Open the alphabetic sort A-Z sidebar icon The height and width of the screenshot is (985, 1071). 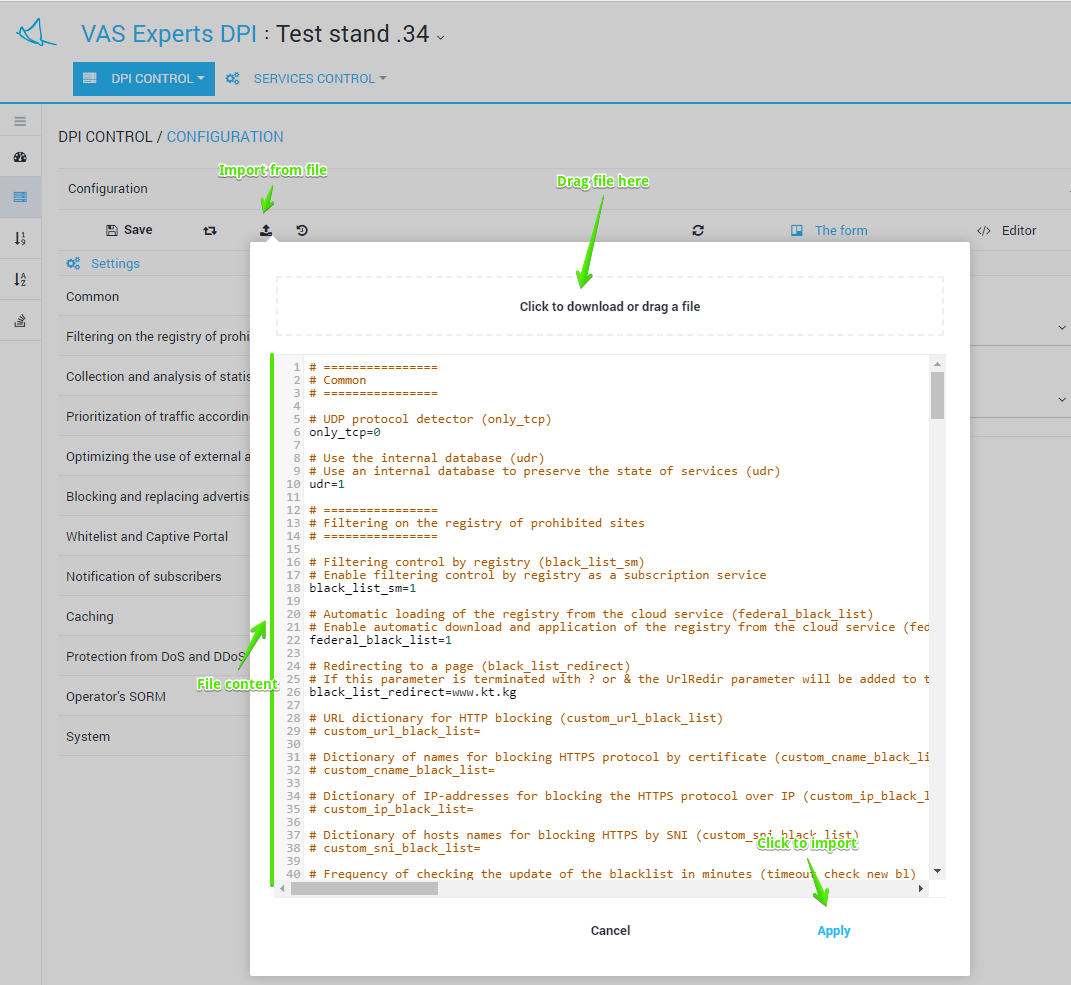[20, 279]
